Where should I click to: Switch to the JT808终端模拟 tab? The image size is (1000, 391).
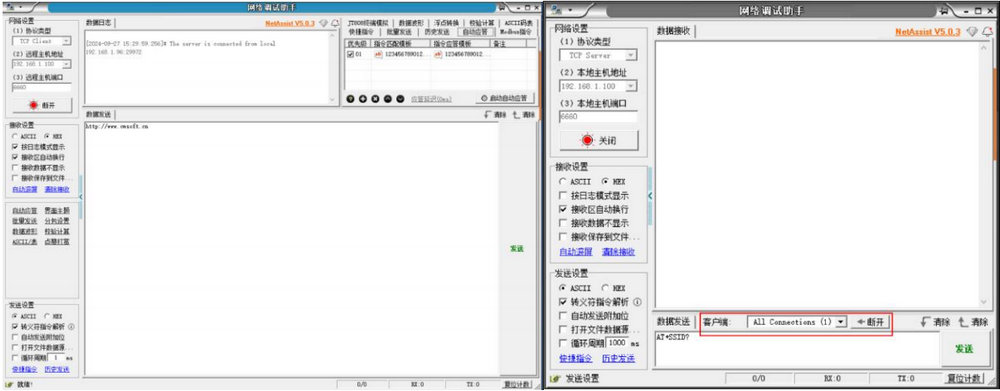click(x=368, y=23)
